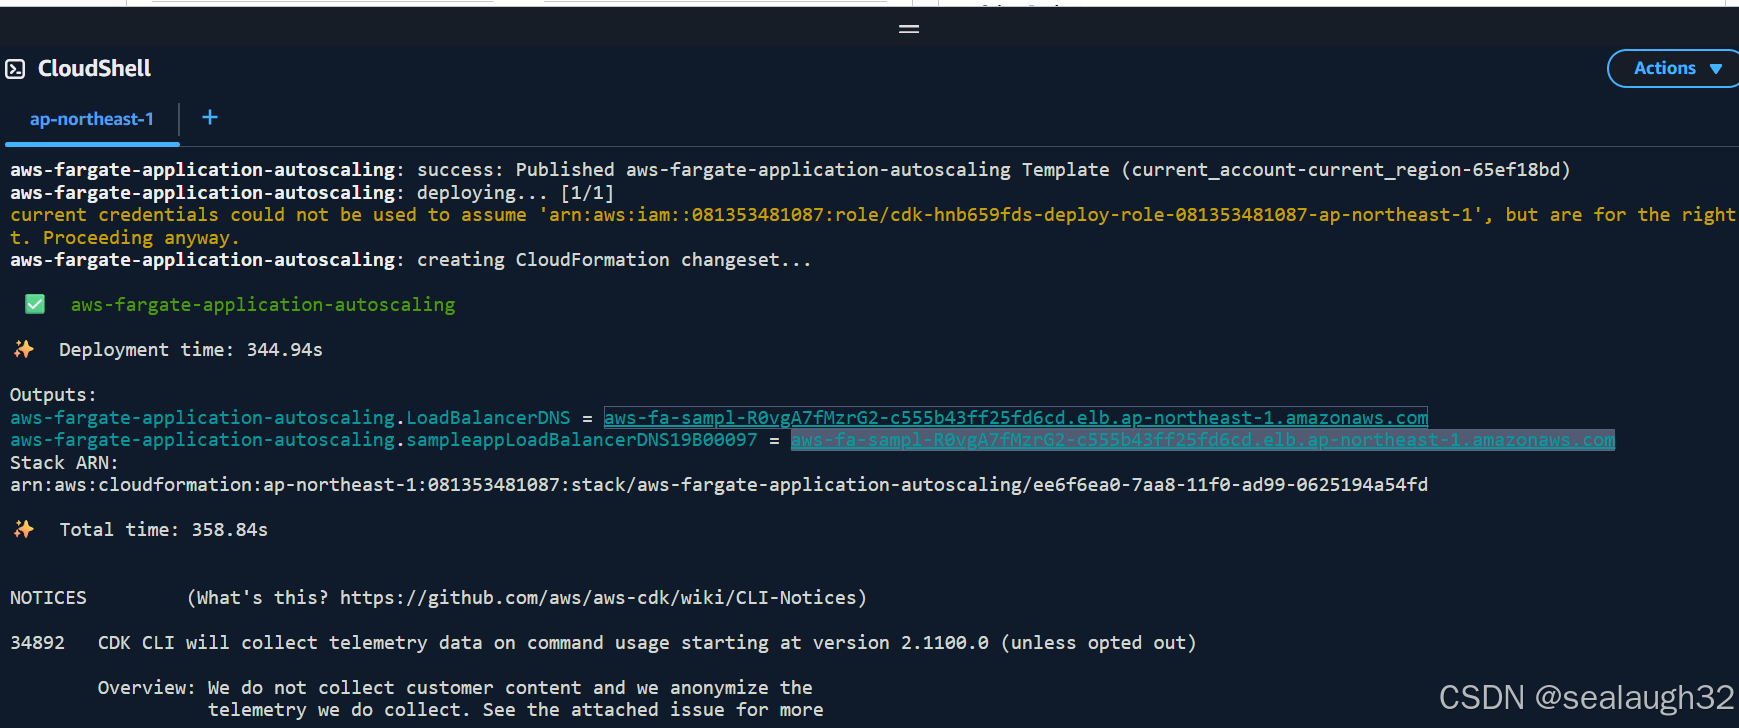Click the 'deploying... [1/1]' line

pyautogui.click(x=312, y=193)
